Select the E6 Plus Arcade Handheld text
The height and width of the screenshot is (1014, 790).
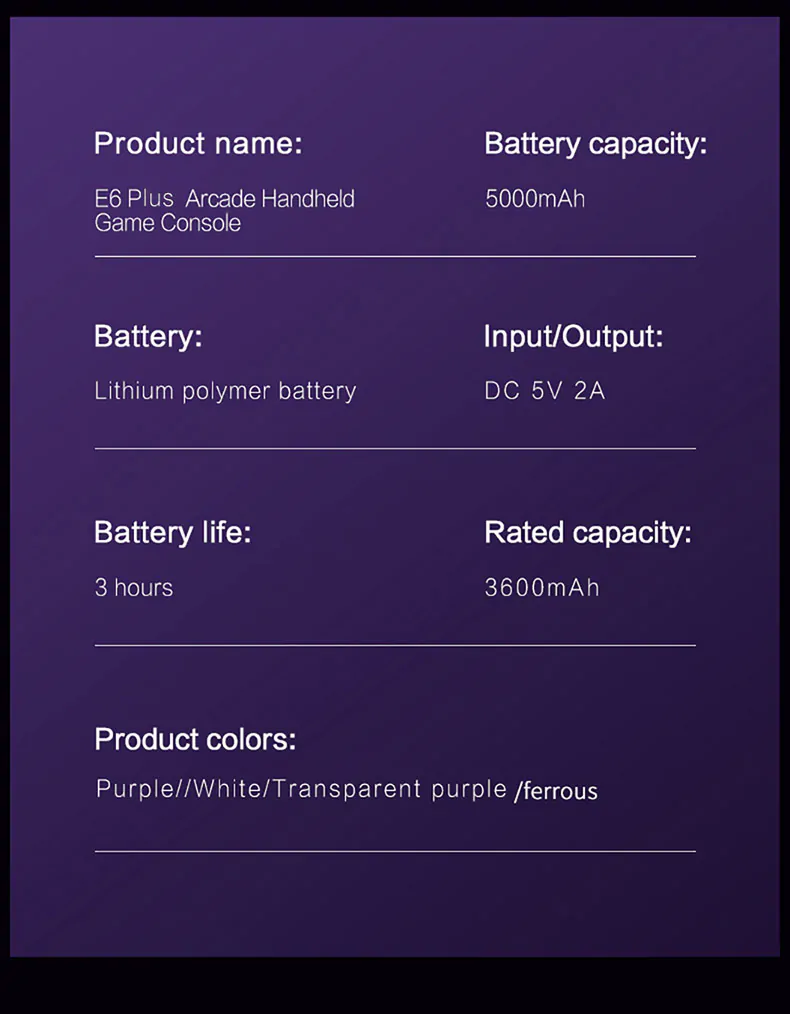point(225,199)
